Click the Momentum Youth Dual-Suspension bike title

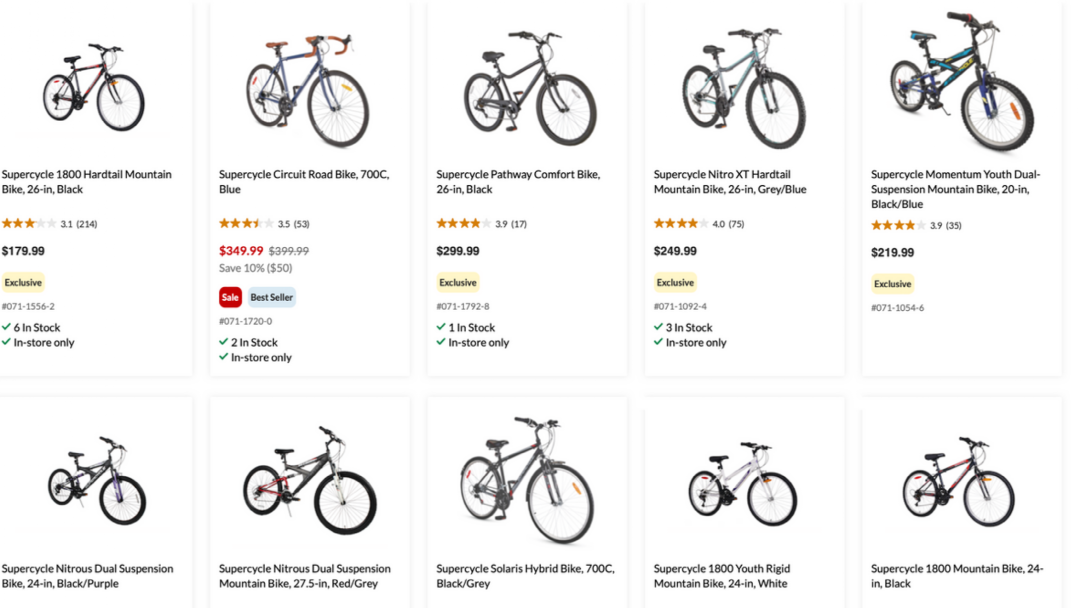pos(955,189)
